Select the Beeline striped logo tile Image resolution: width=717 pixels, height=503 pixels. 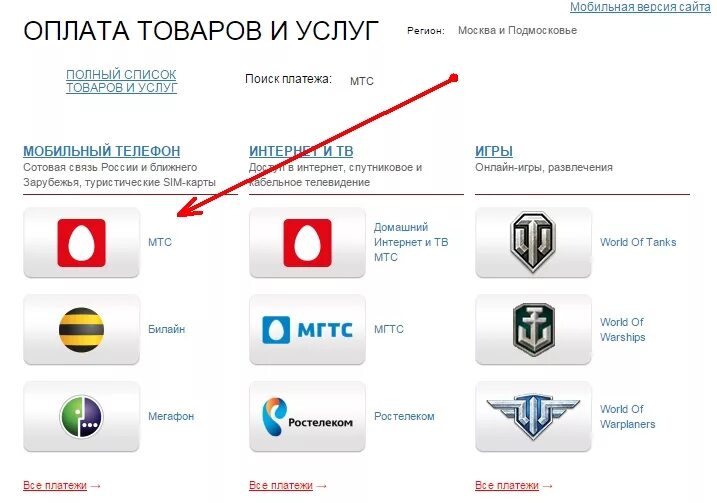81,329
